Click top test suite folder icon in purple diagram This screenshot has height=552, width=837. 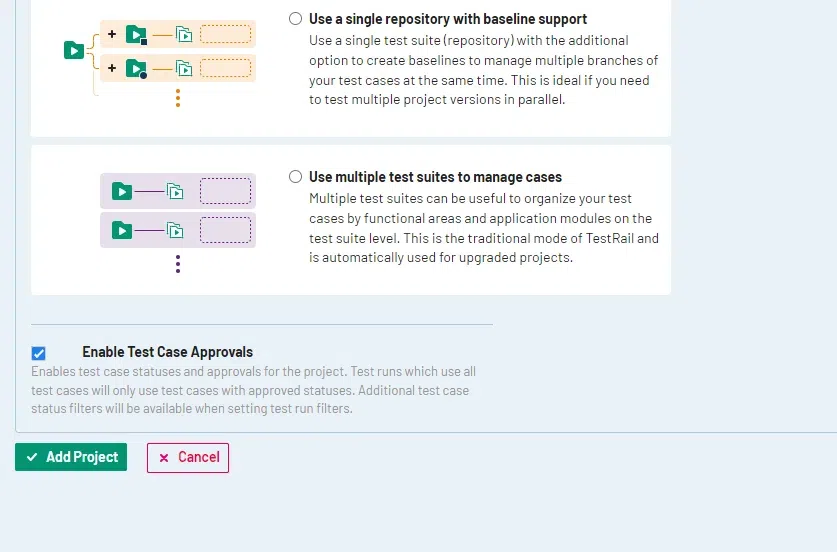point(122,191)
